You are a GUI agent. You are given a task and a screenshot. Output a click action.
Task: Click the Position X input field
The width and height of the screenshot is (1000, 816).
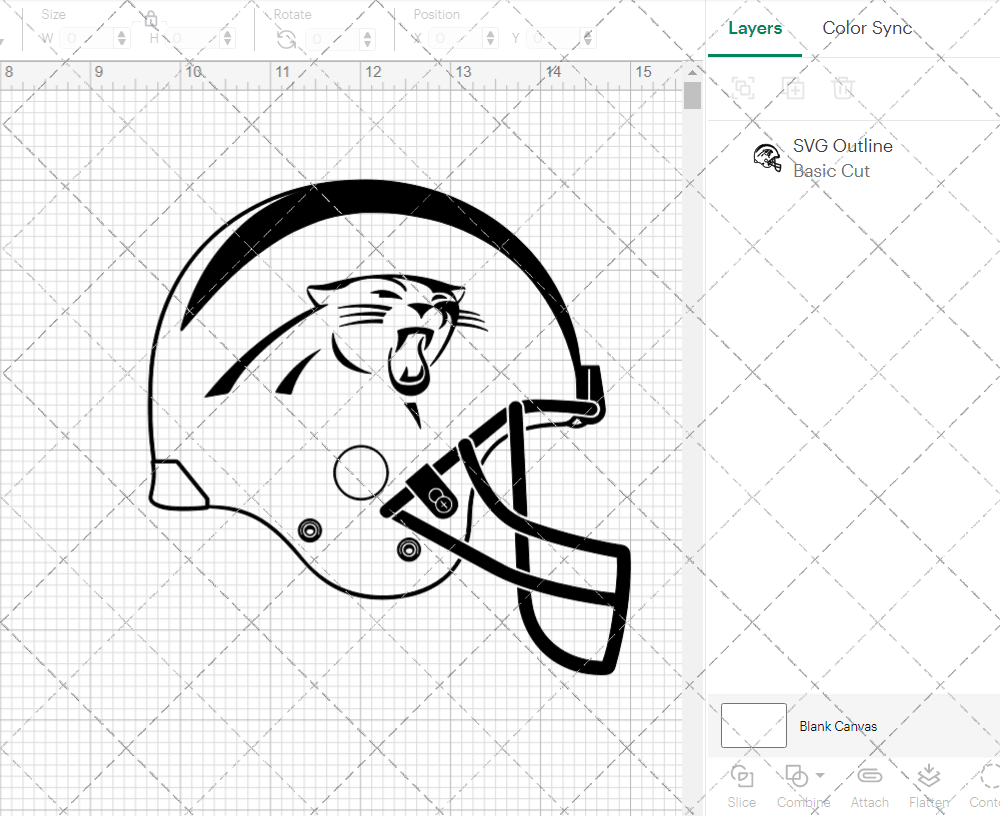[456, 38]
